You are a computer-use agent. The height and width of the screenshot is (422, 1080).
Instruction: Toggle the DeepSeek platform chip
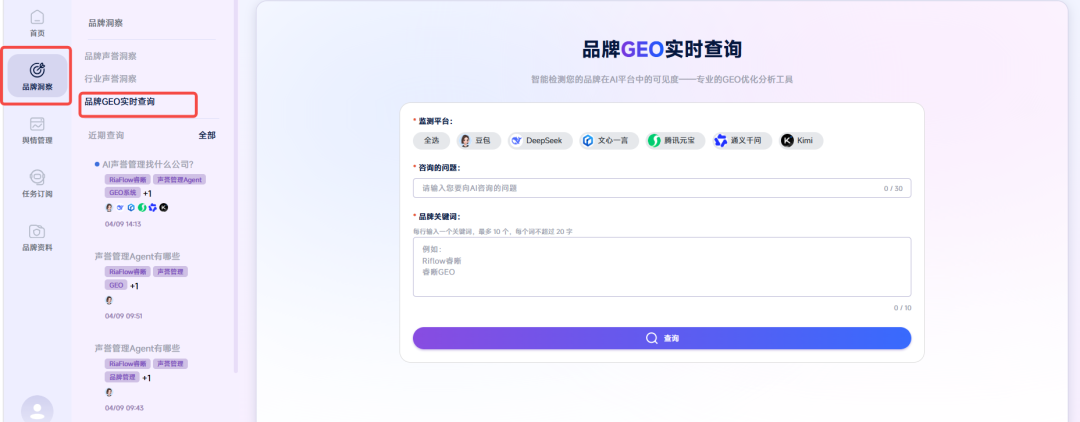(540, 141)
